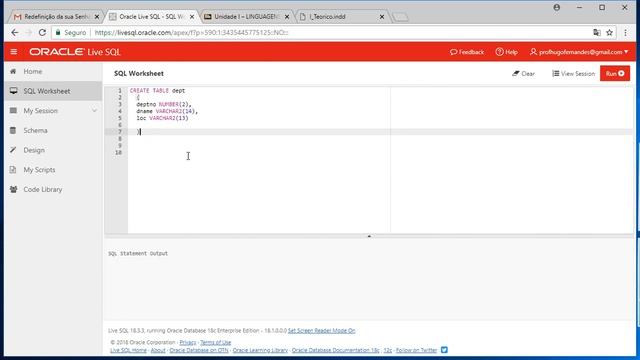Click the Twitter bird icon
640x360 pixels.
[444, 350]
